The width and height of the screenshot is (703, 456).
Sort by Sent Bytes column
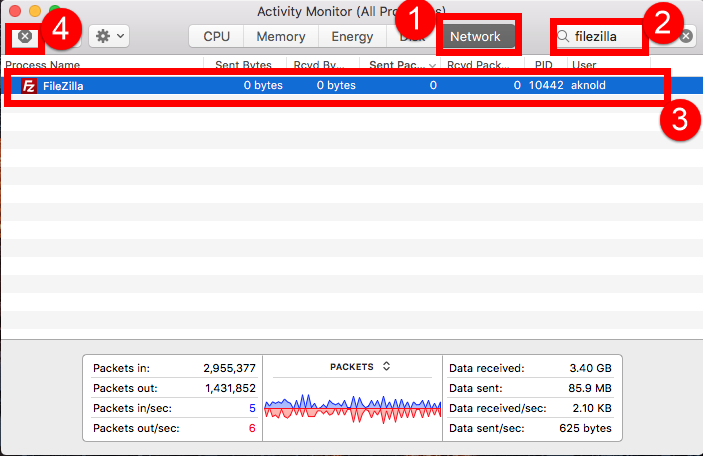(x=244, y=65)
